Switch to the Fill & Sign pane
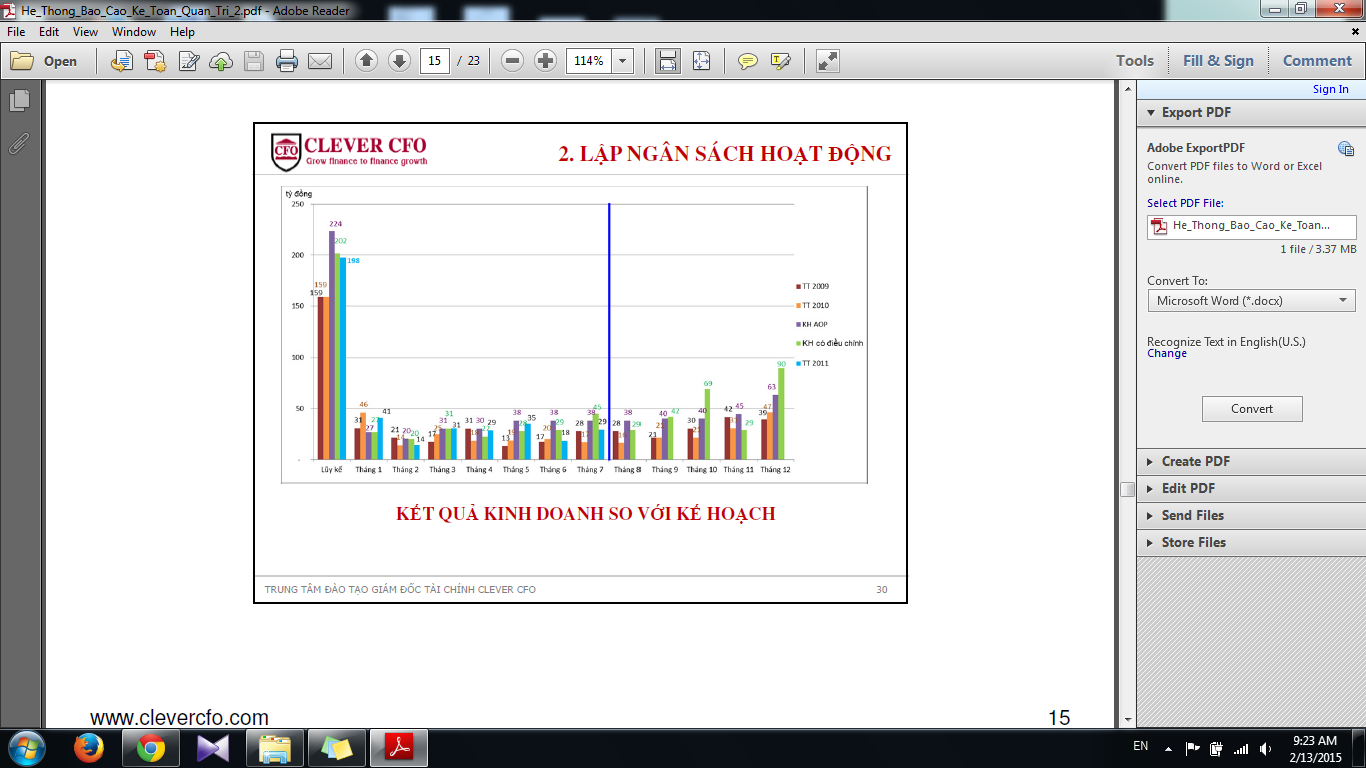Image resolution: width=1366 pixels, height=768 pixels. click(x=1217, y=61)
